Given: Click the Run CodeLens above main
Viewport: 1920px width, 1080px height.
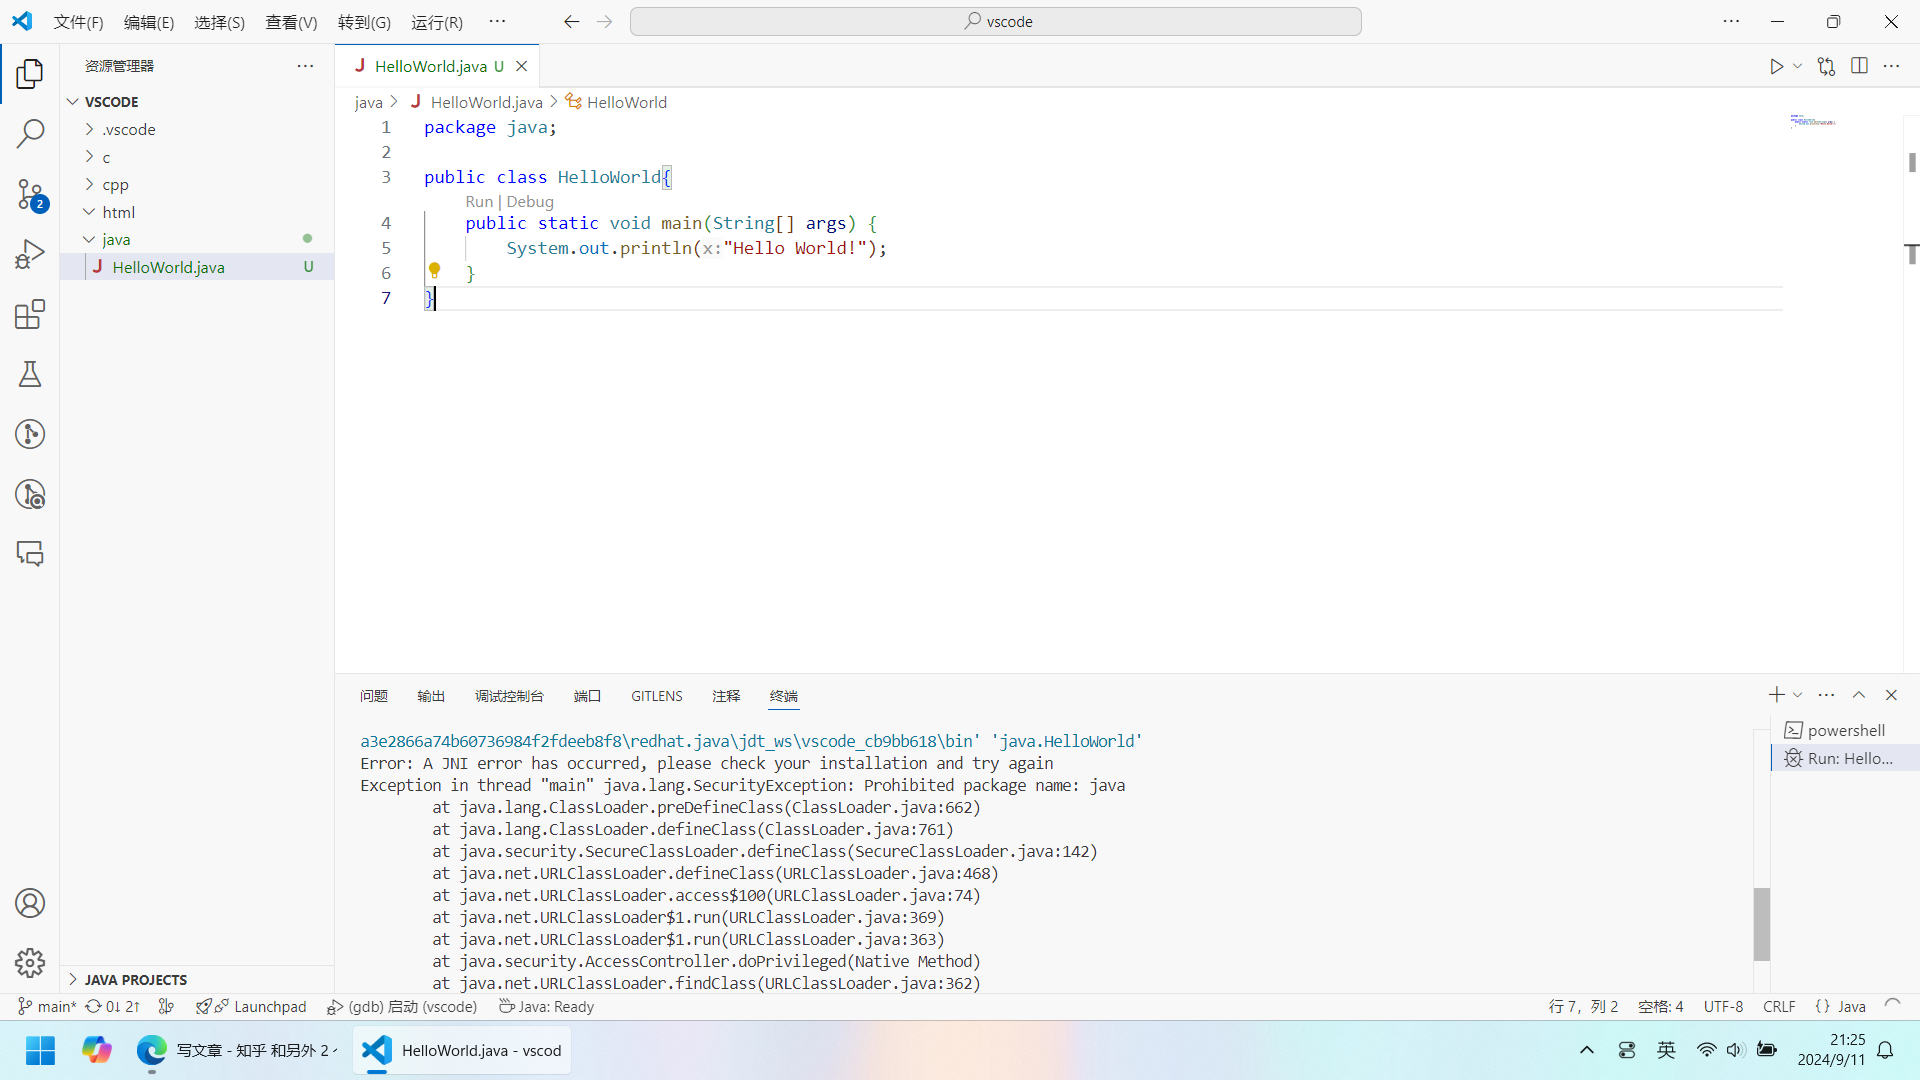Looking at the screenshot, I should (x=479, y=201).
